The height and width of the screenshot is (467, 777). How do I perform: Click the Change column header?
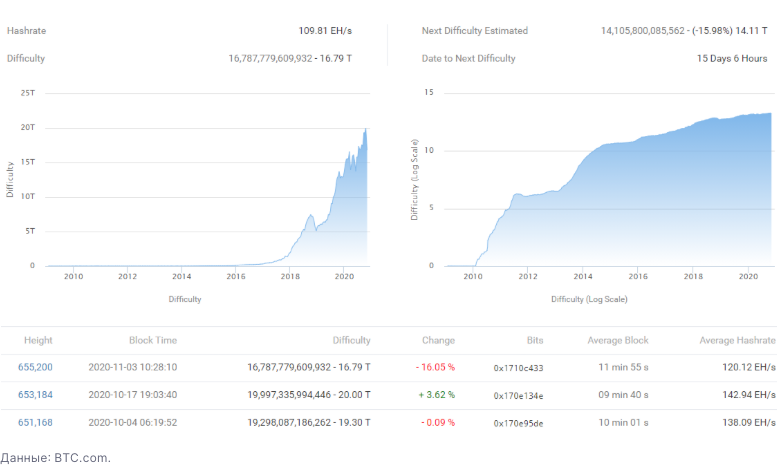[438, 340]
